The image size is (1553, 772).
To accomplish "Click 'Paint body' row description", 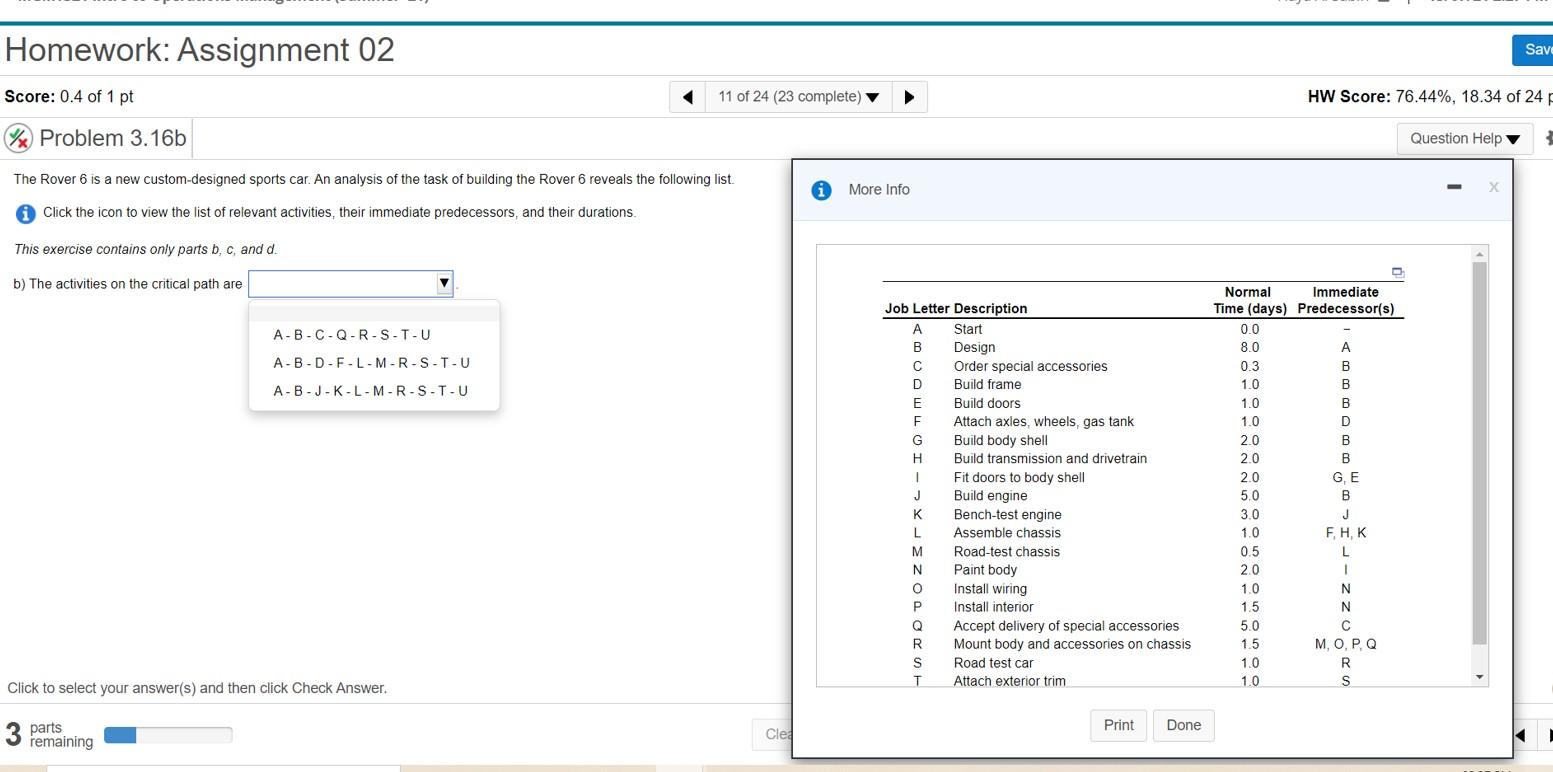I will [x=985, y=570].
